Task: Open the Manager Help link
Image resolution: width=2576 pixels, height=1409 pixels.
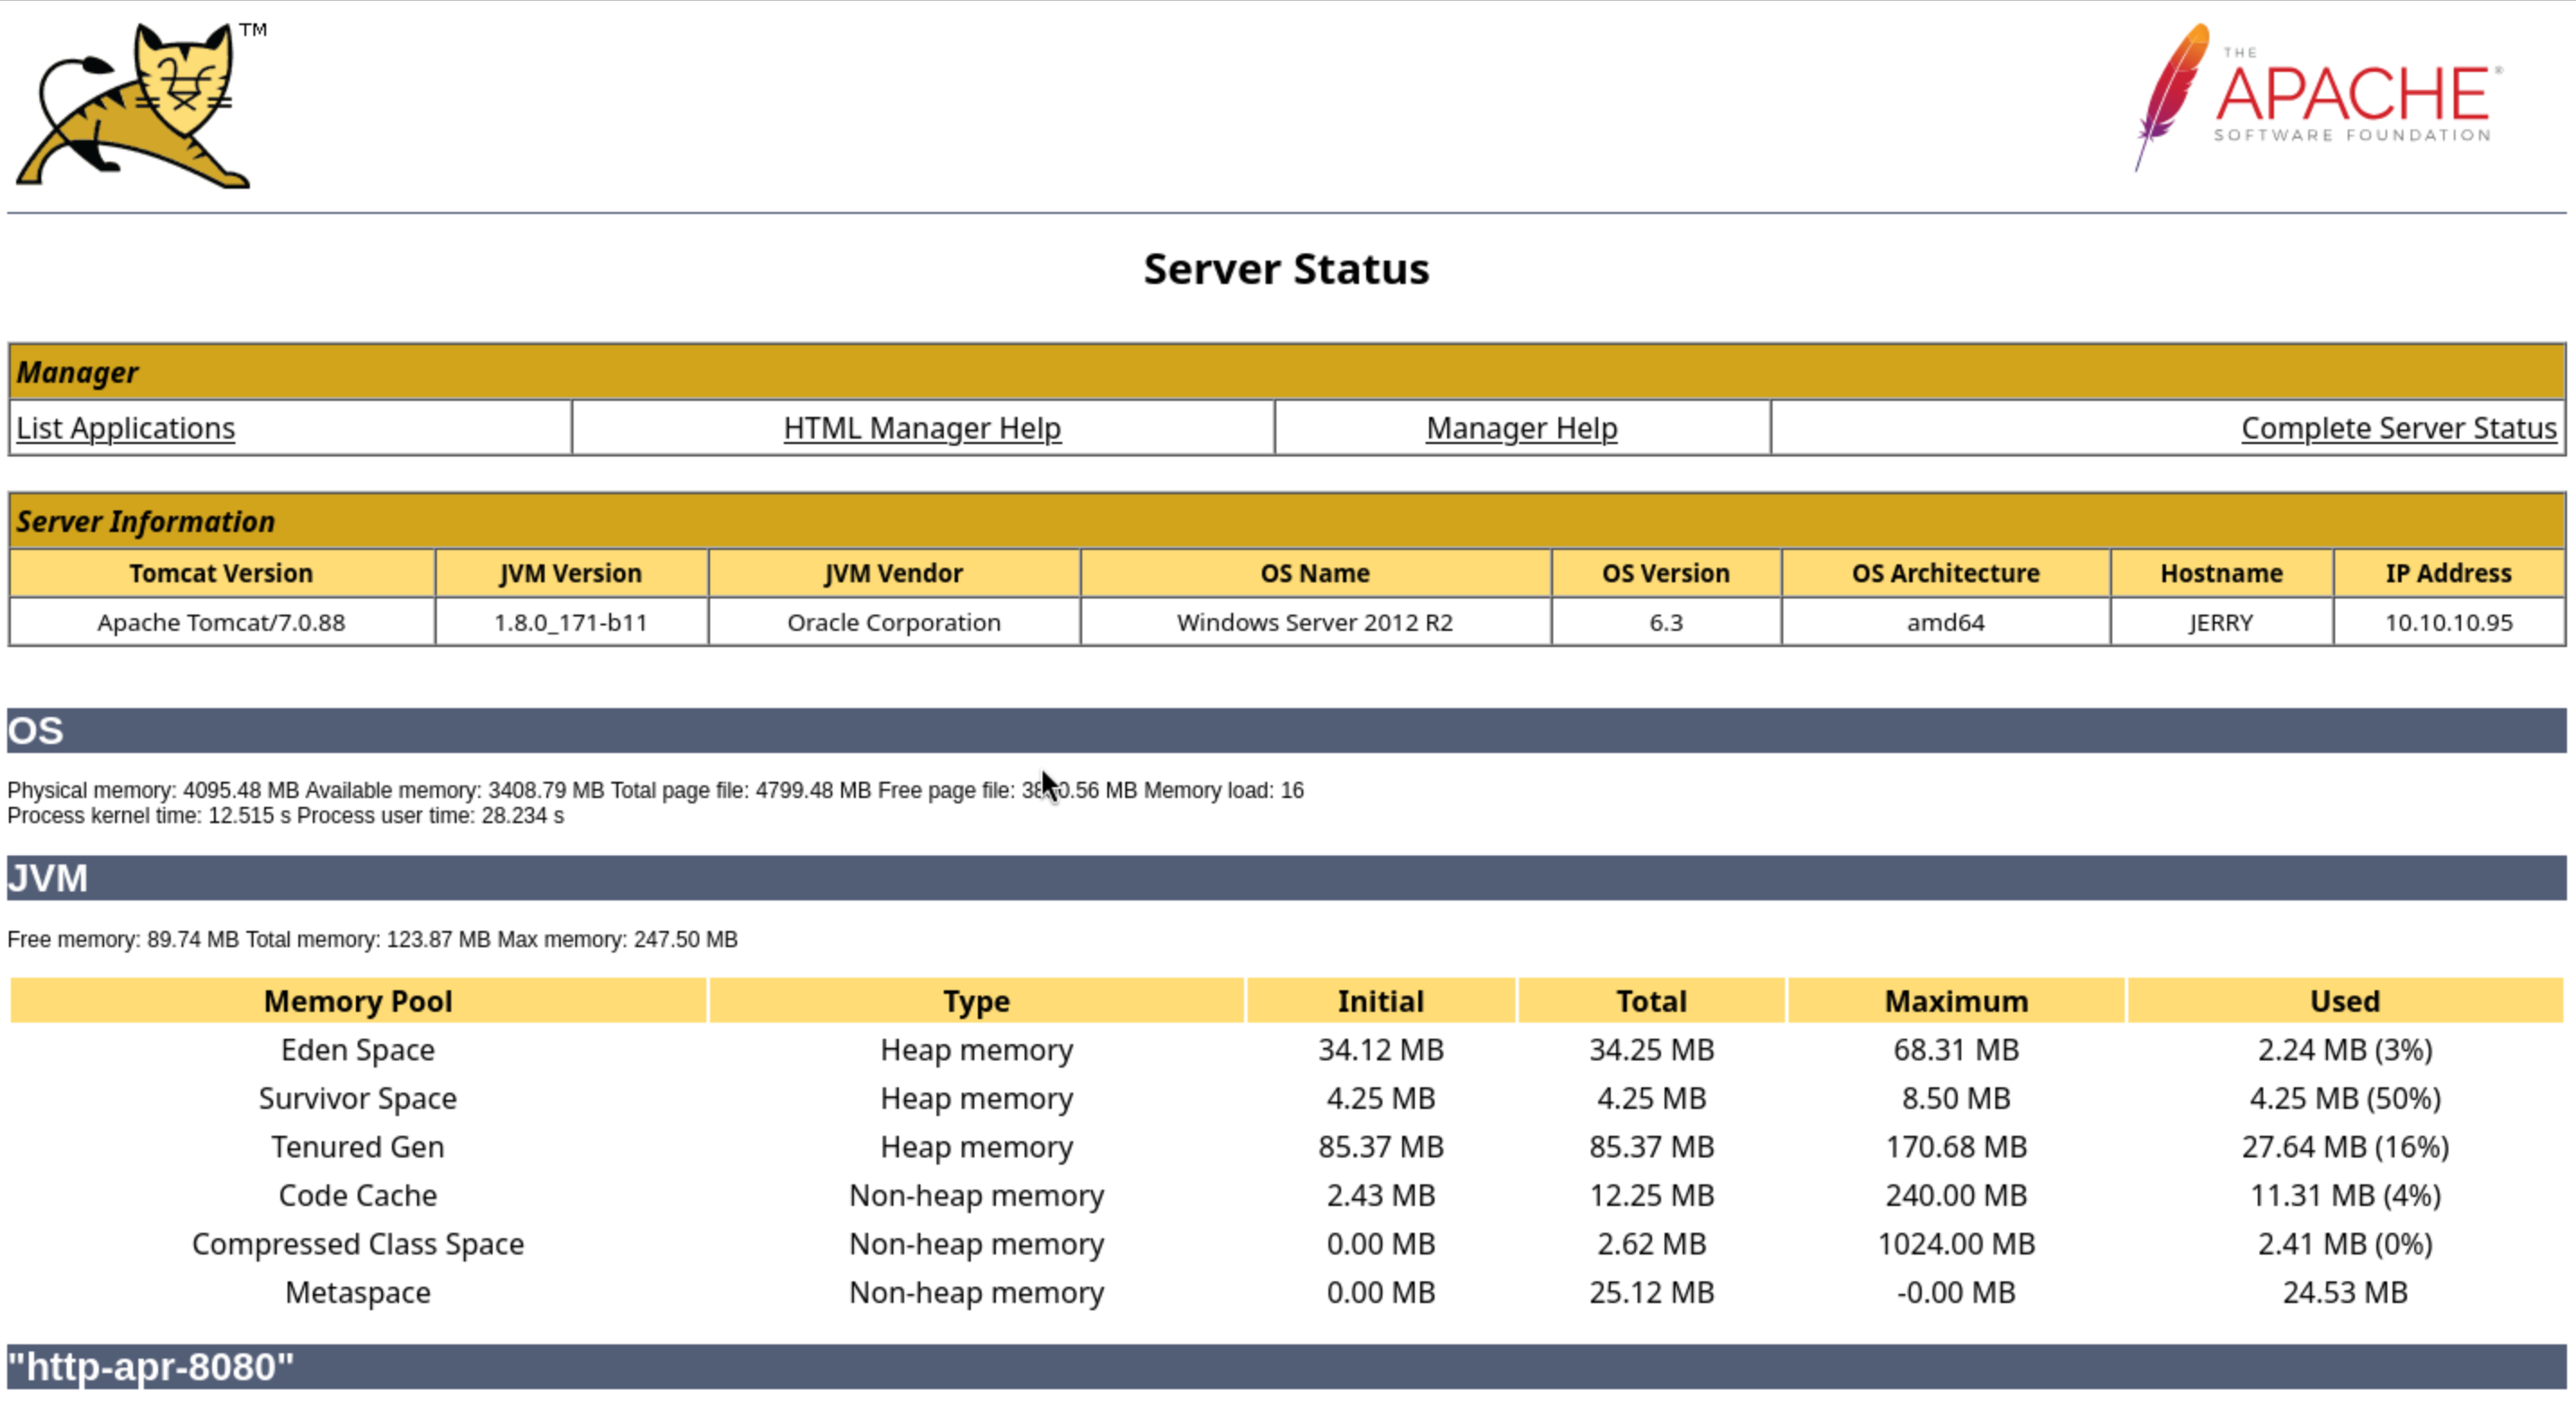Action: (x=1520, y=428)
